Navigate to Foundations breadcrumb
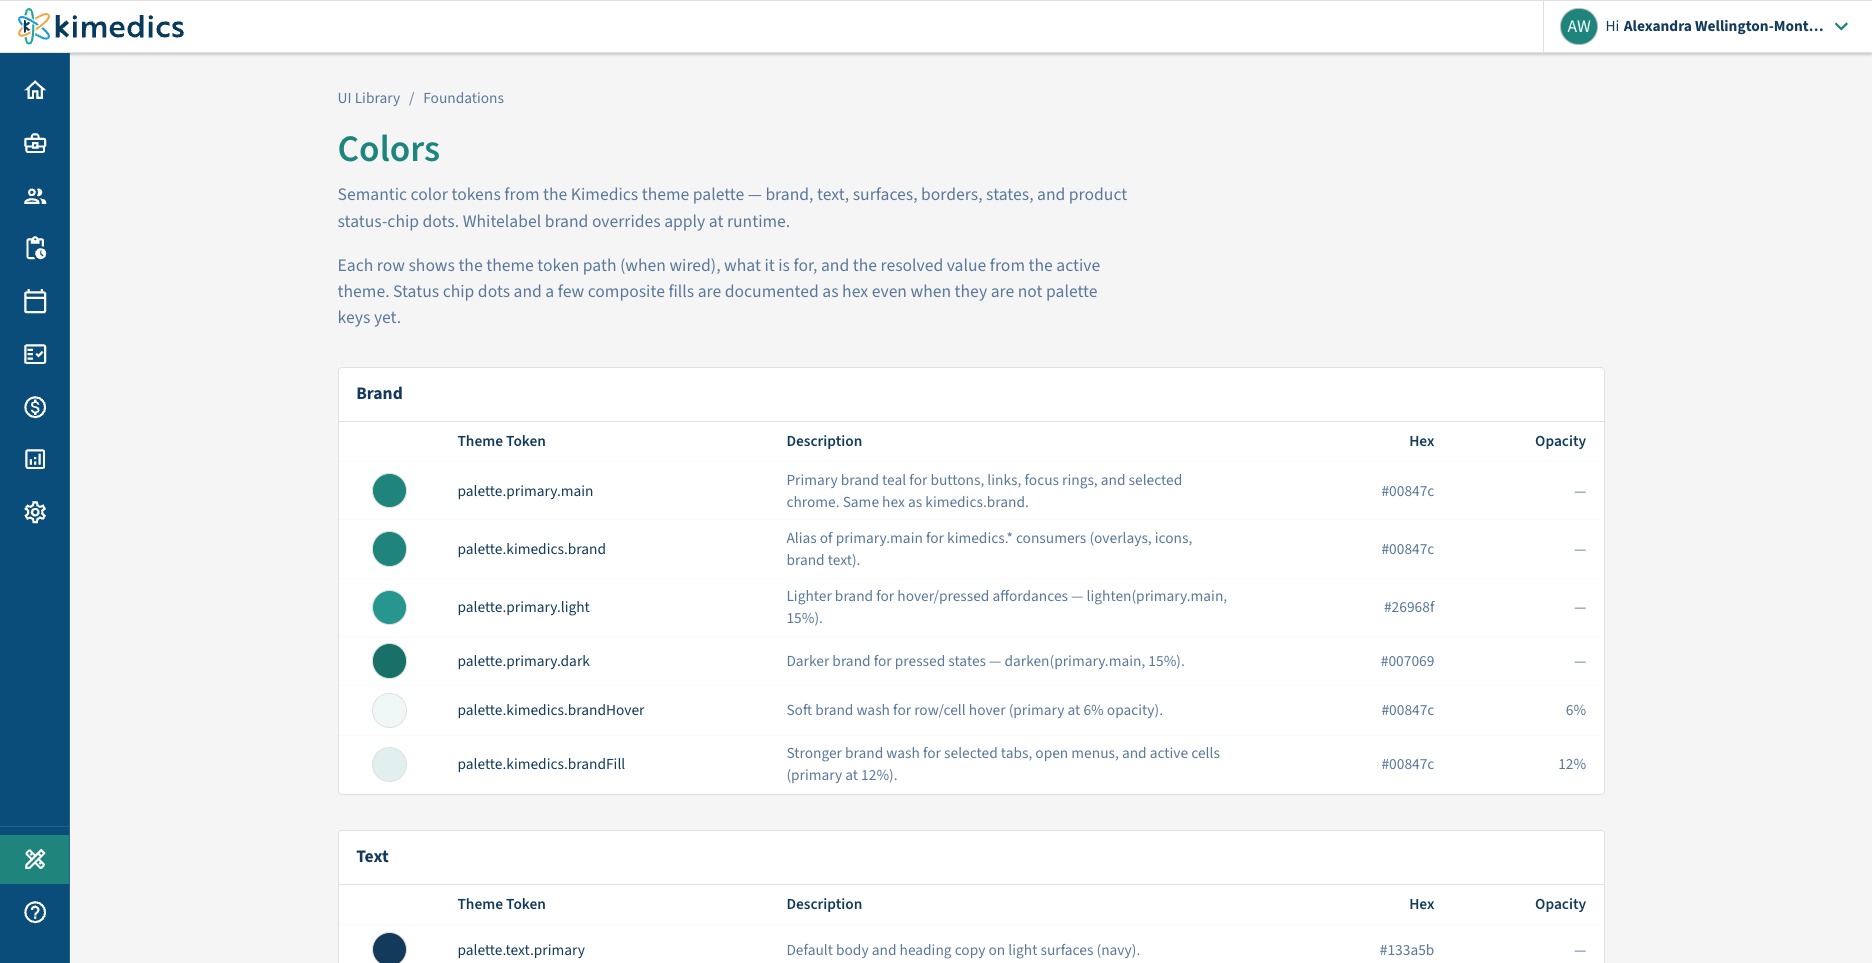This screenshot has width=1872, height=963. [x=463, y=98]
